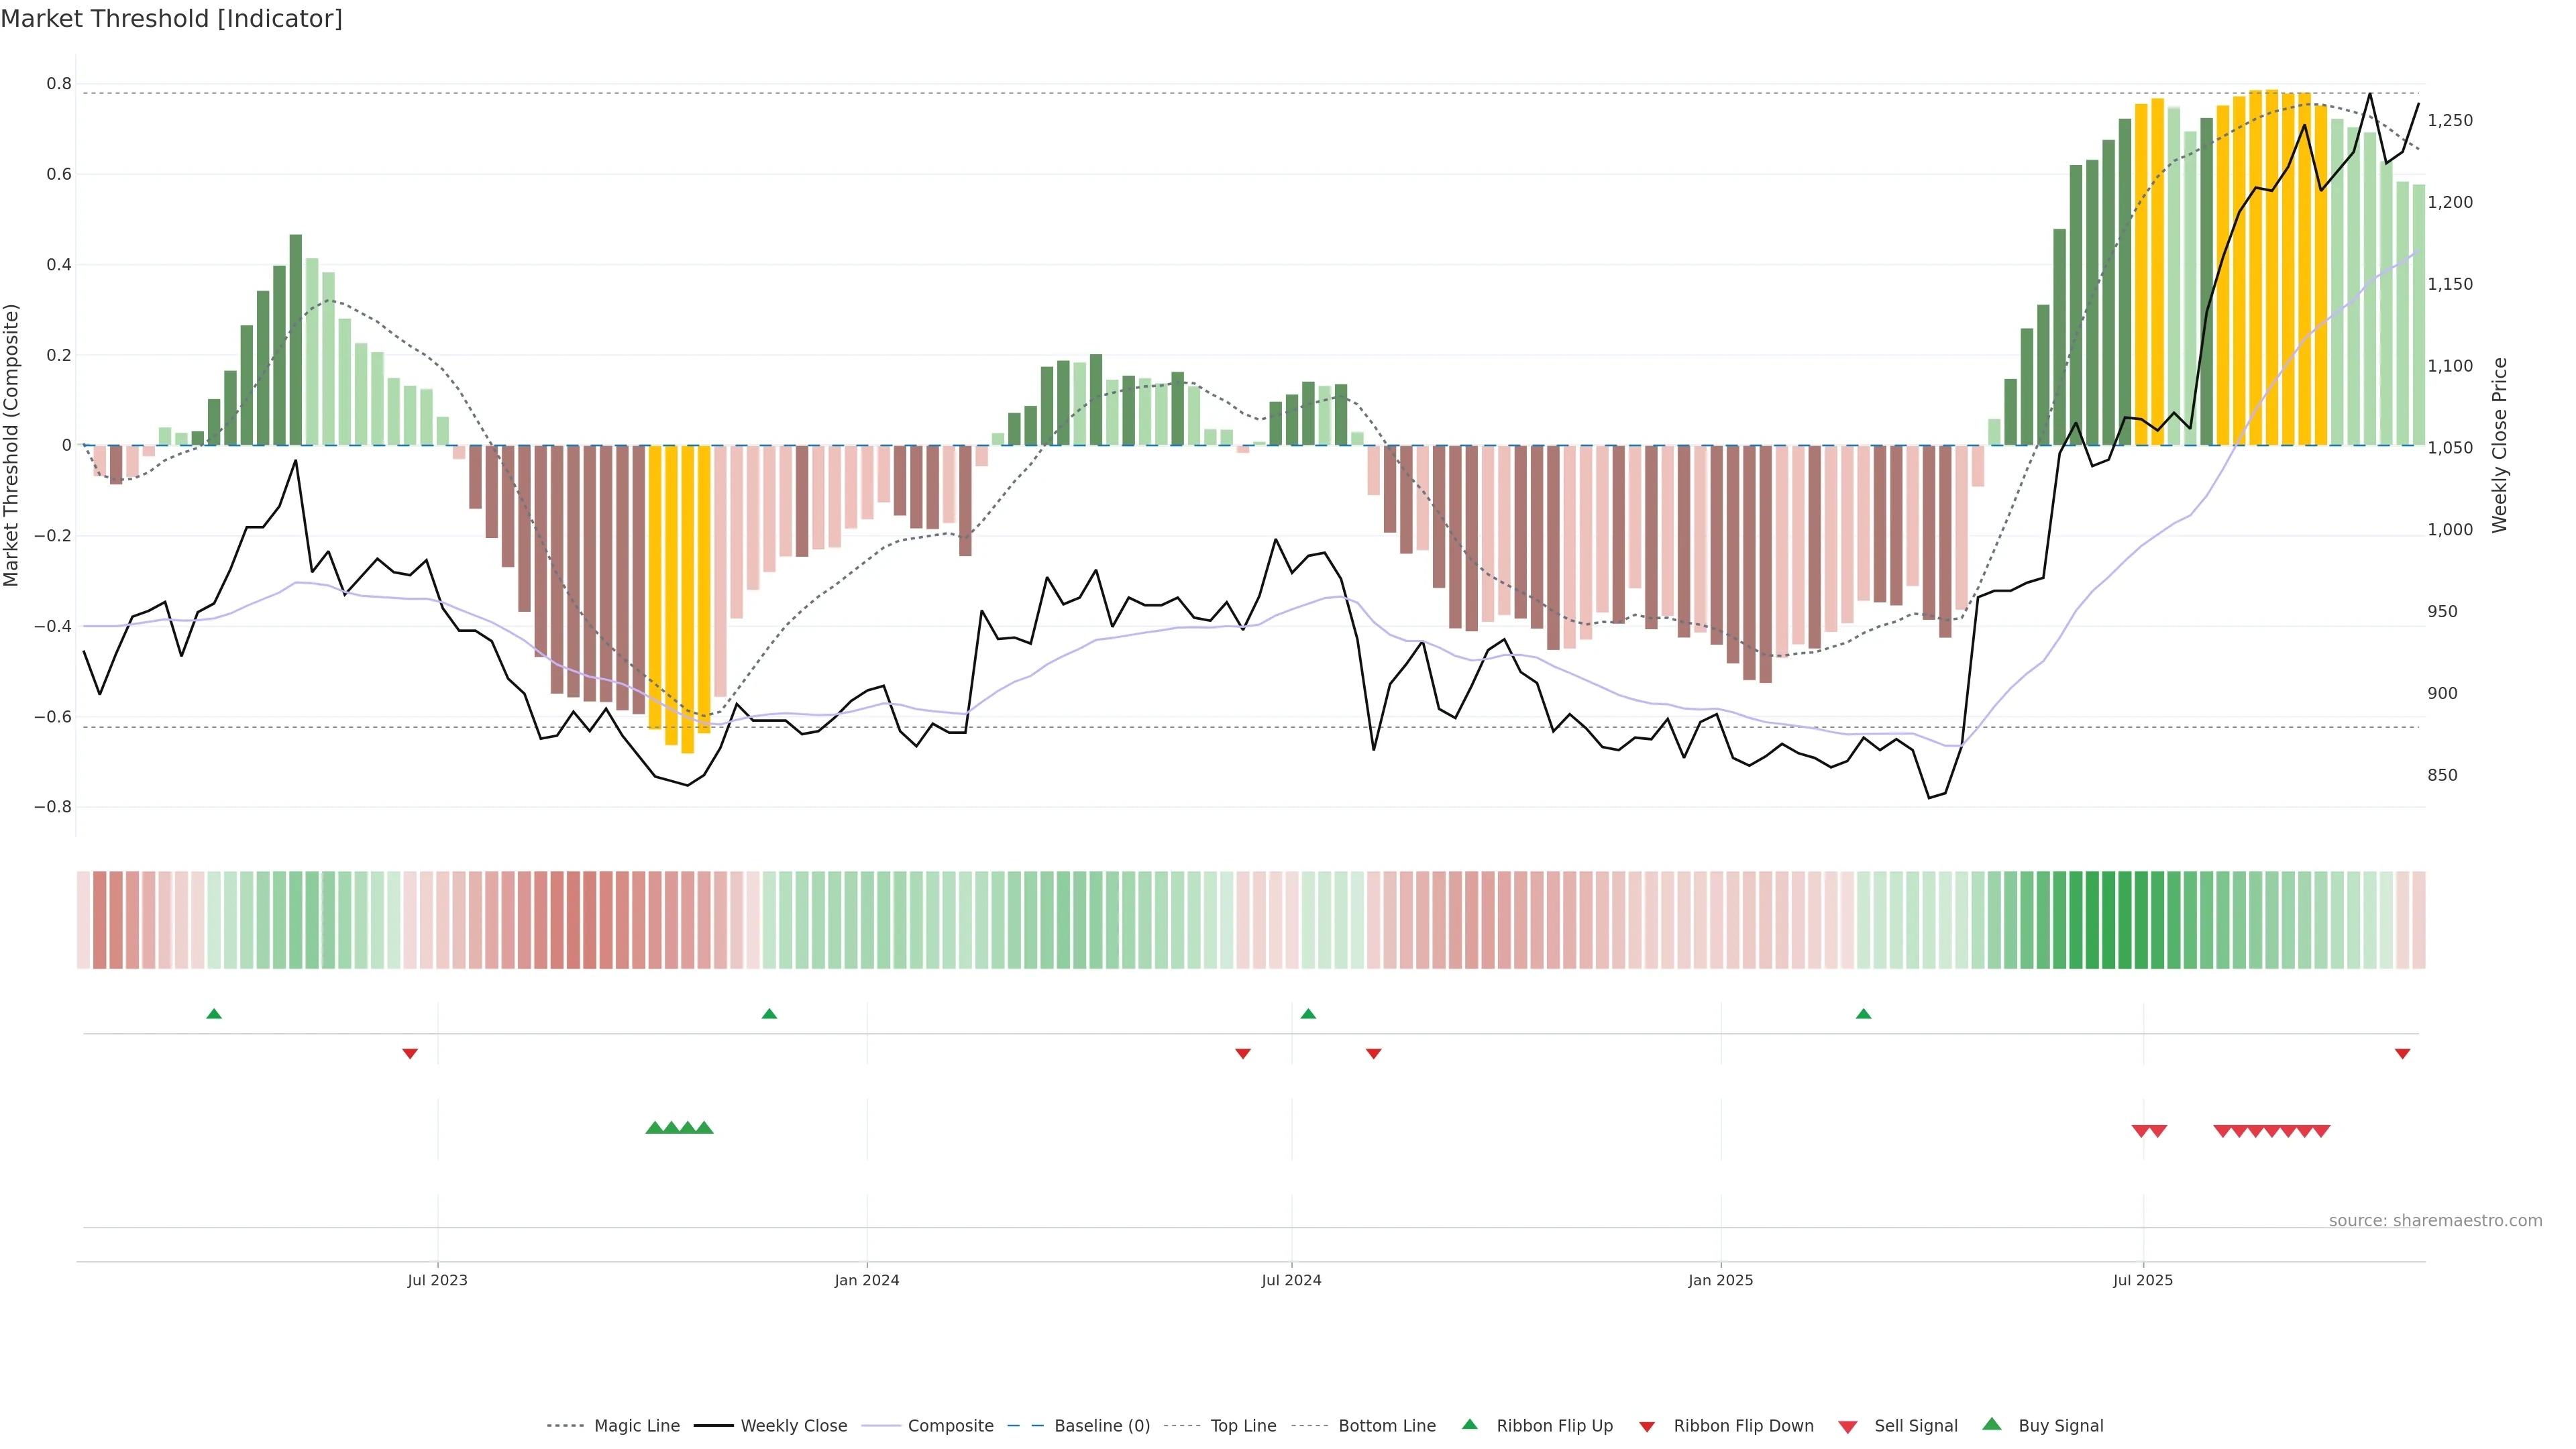Image resolution: width=2576 pixels, height=1449 pixels.
Task: Click the rightmost red ribbon flip down triangle
Action: click(2402, 1053)
